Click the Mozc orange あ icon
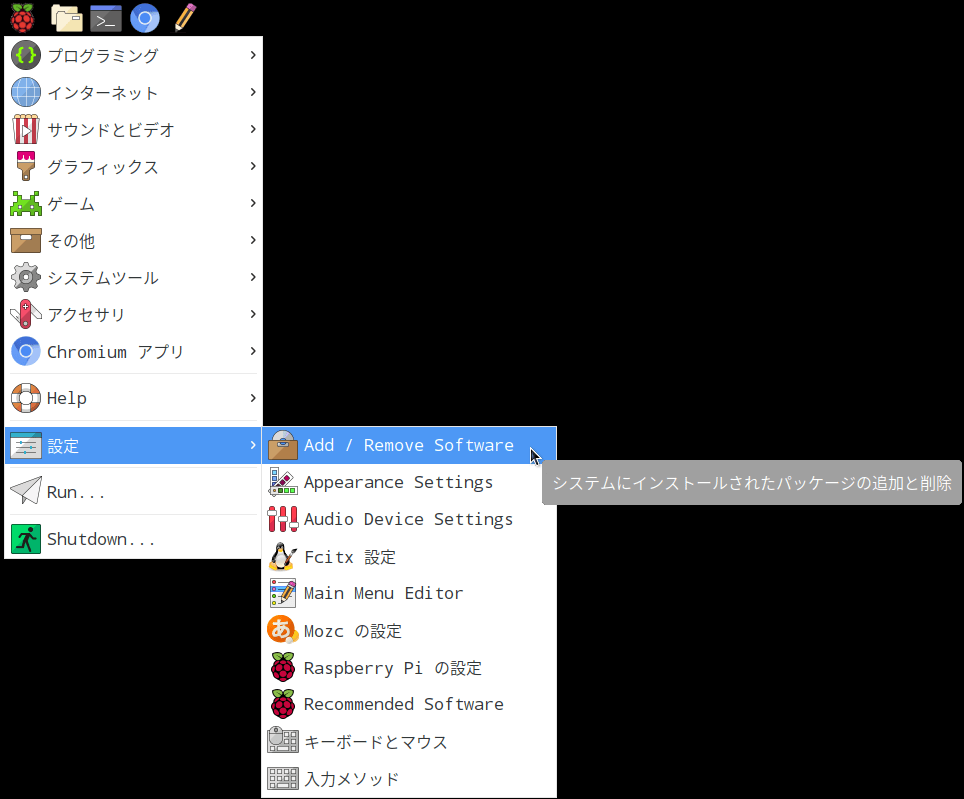This screenshot has height=799, width=964. pos(283,630)
